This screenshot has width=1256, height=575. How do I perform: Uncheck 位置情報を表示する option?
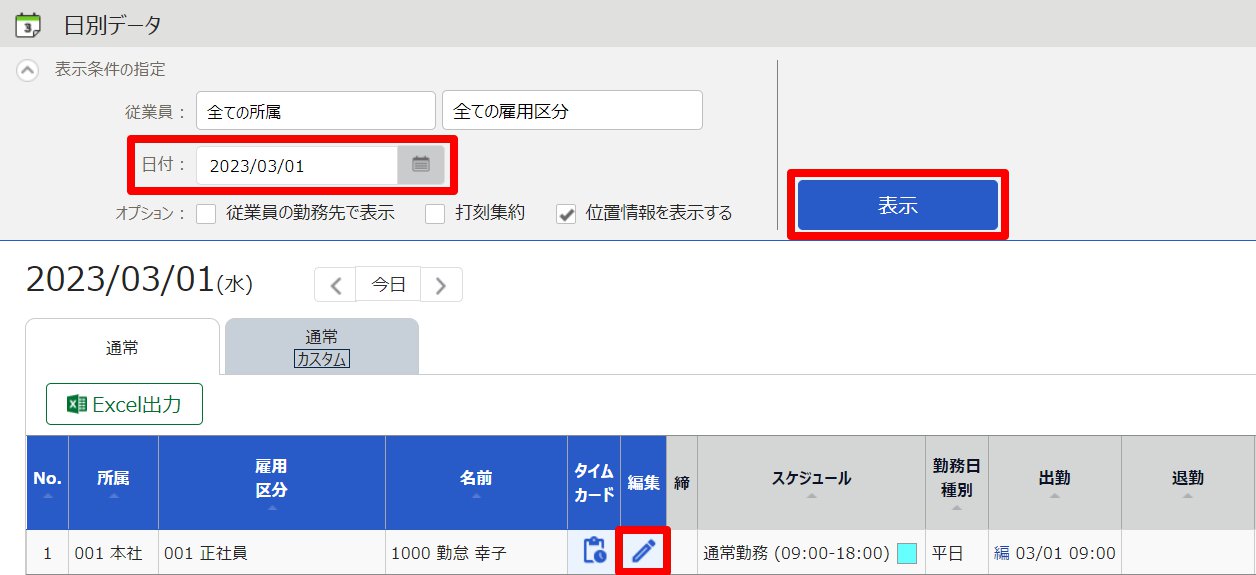point(566,213)
